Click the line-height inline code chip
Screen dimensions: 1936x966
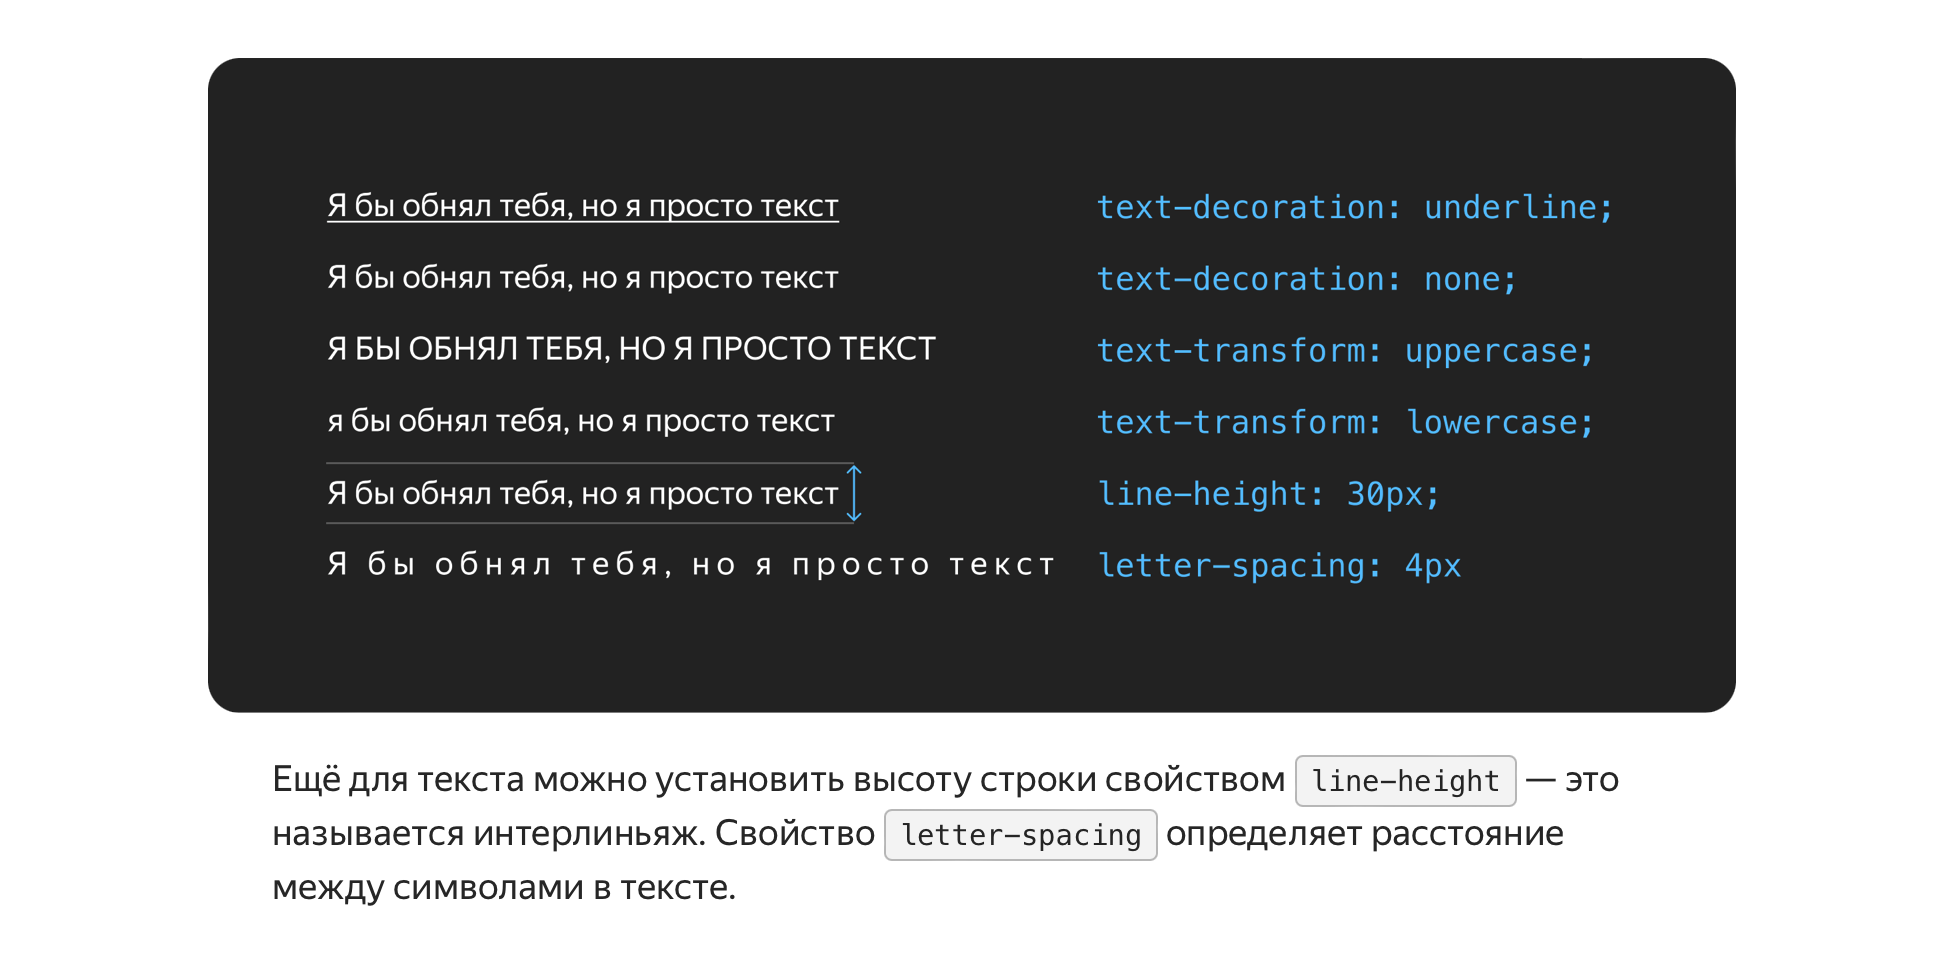(x=1405, y=780)
